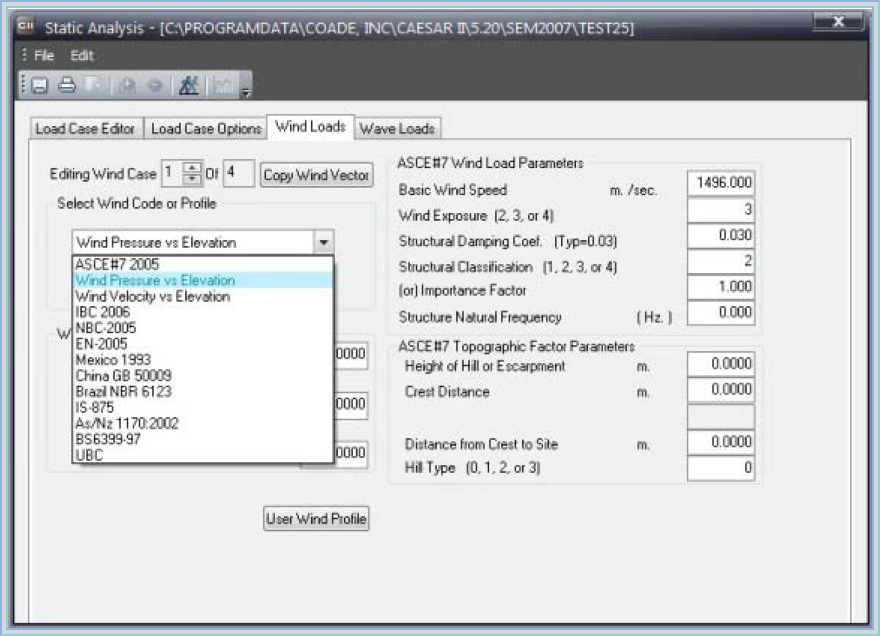880x636 pixels.
Task: Click the greyed remove-item icon with minus sign
Action: [x=154, y=85]
